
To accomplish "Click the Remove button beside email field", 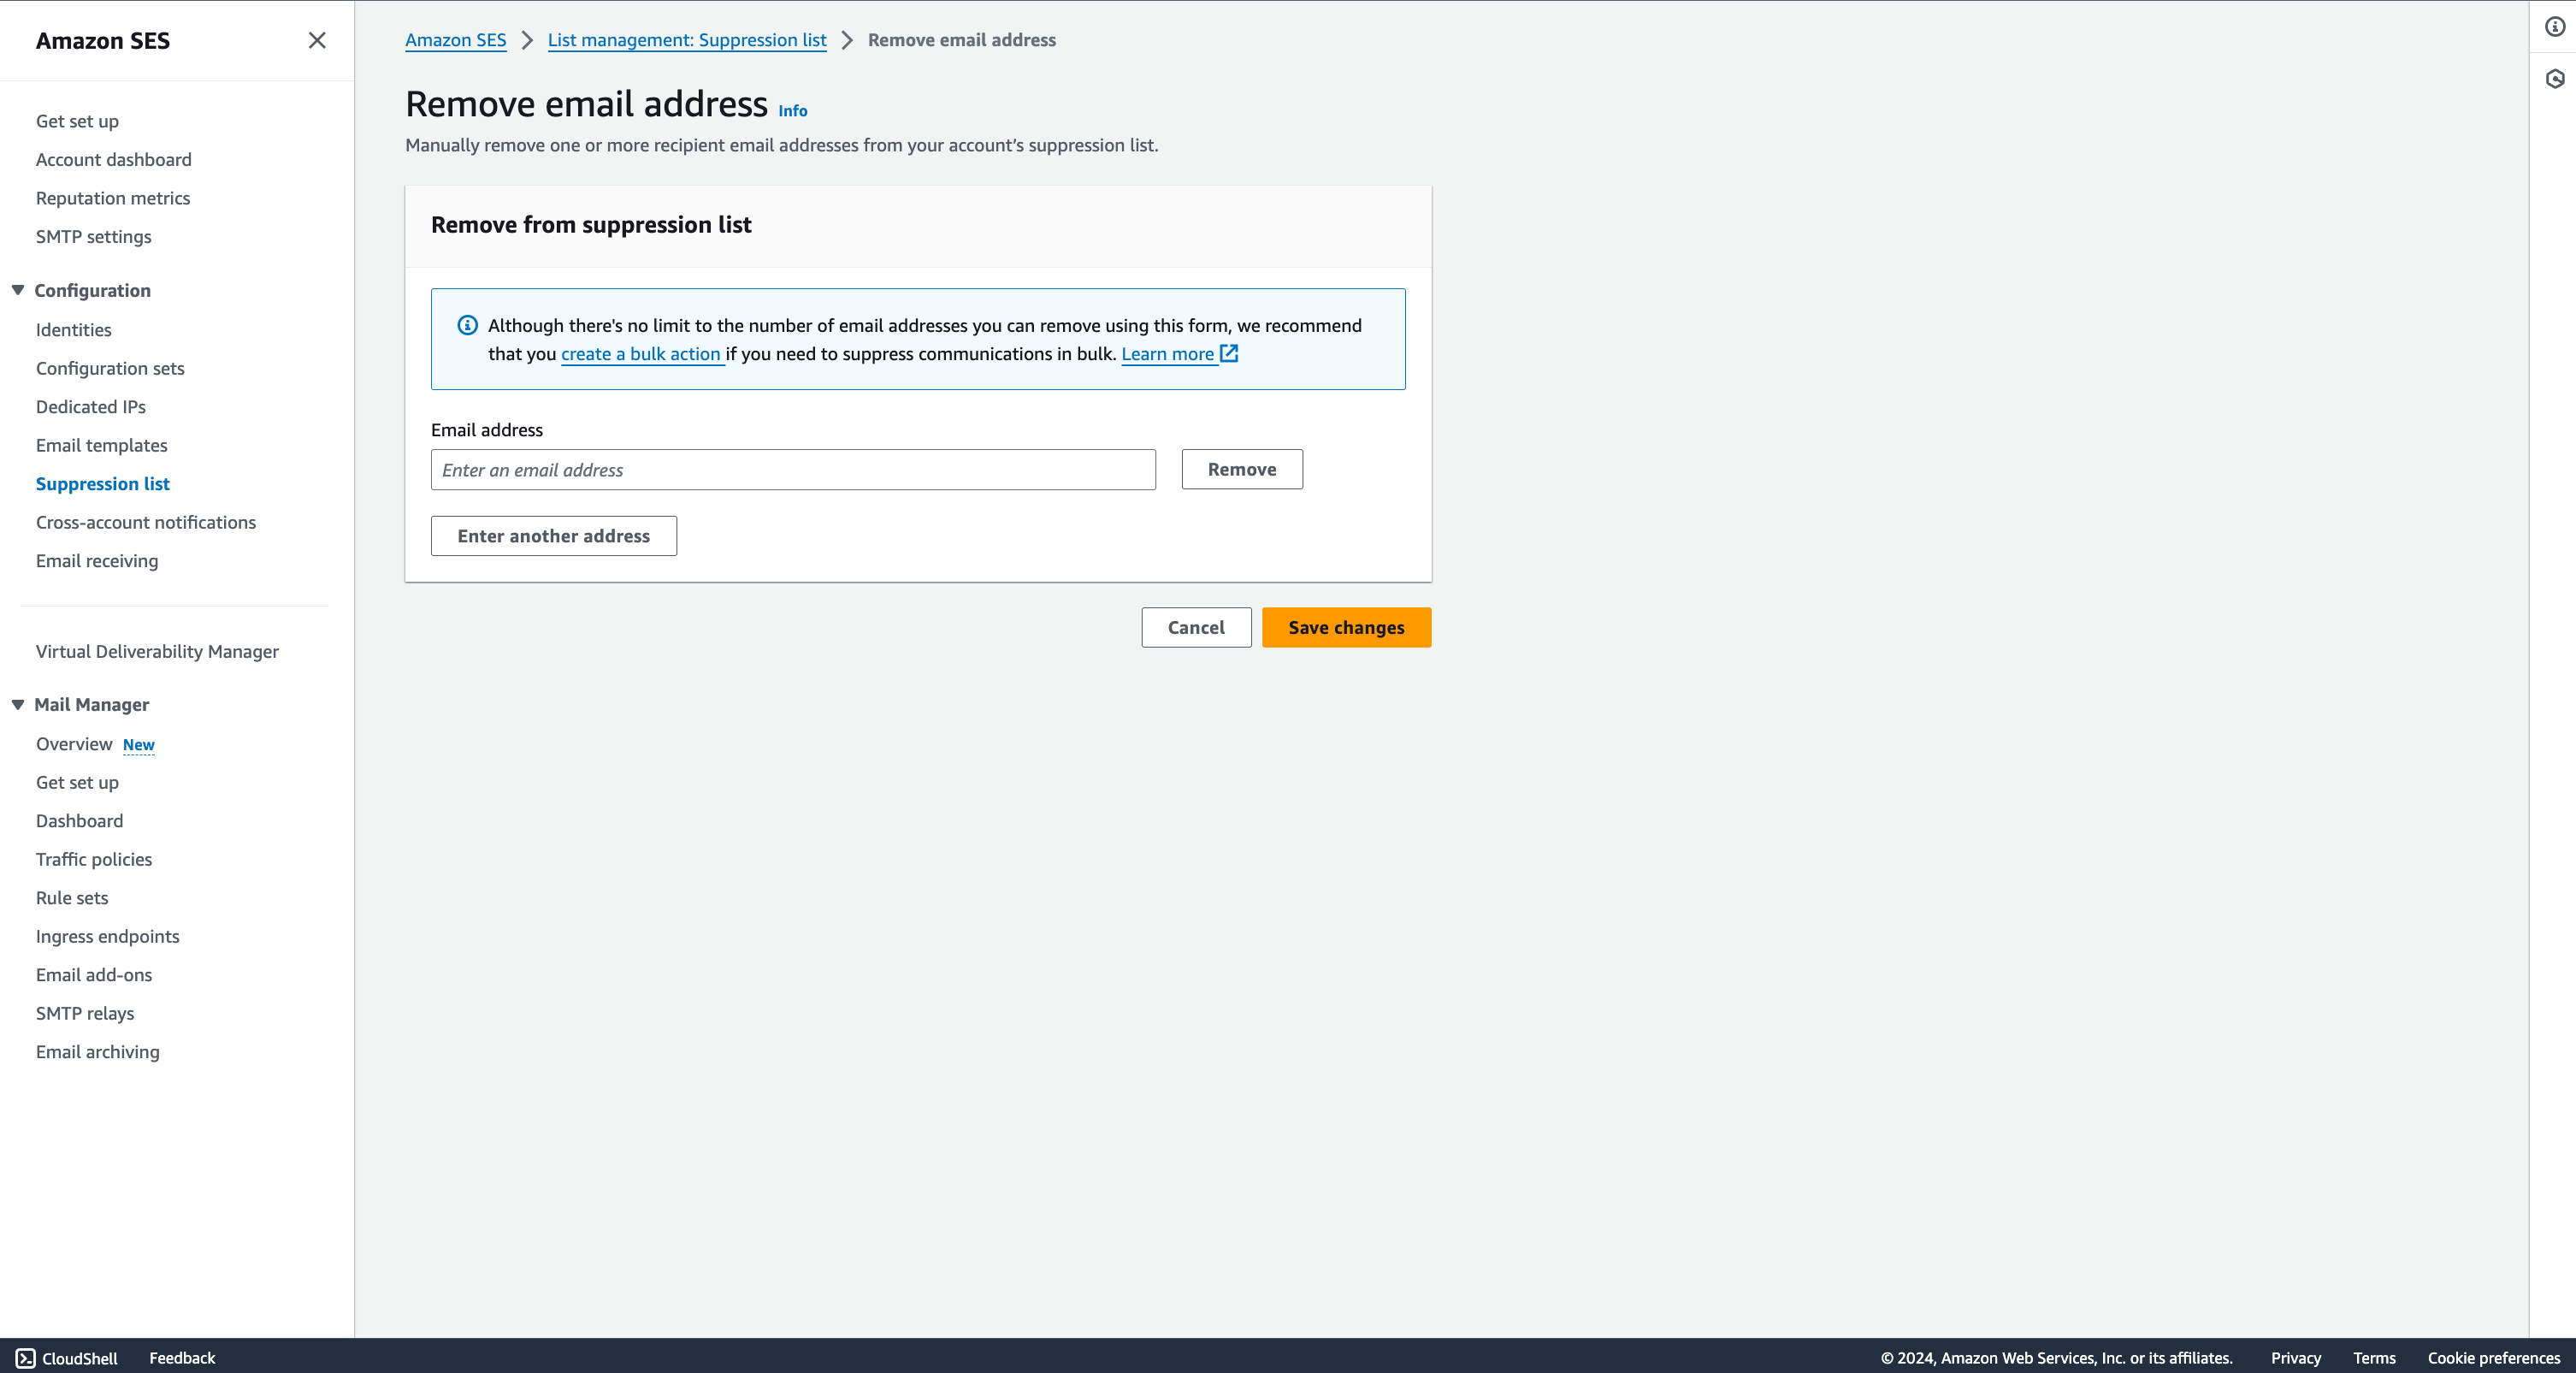I will (x=1242, y=469).
